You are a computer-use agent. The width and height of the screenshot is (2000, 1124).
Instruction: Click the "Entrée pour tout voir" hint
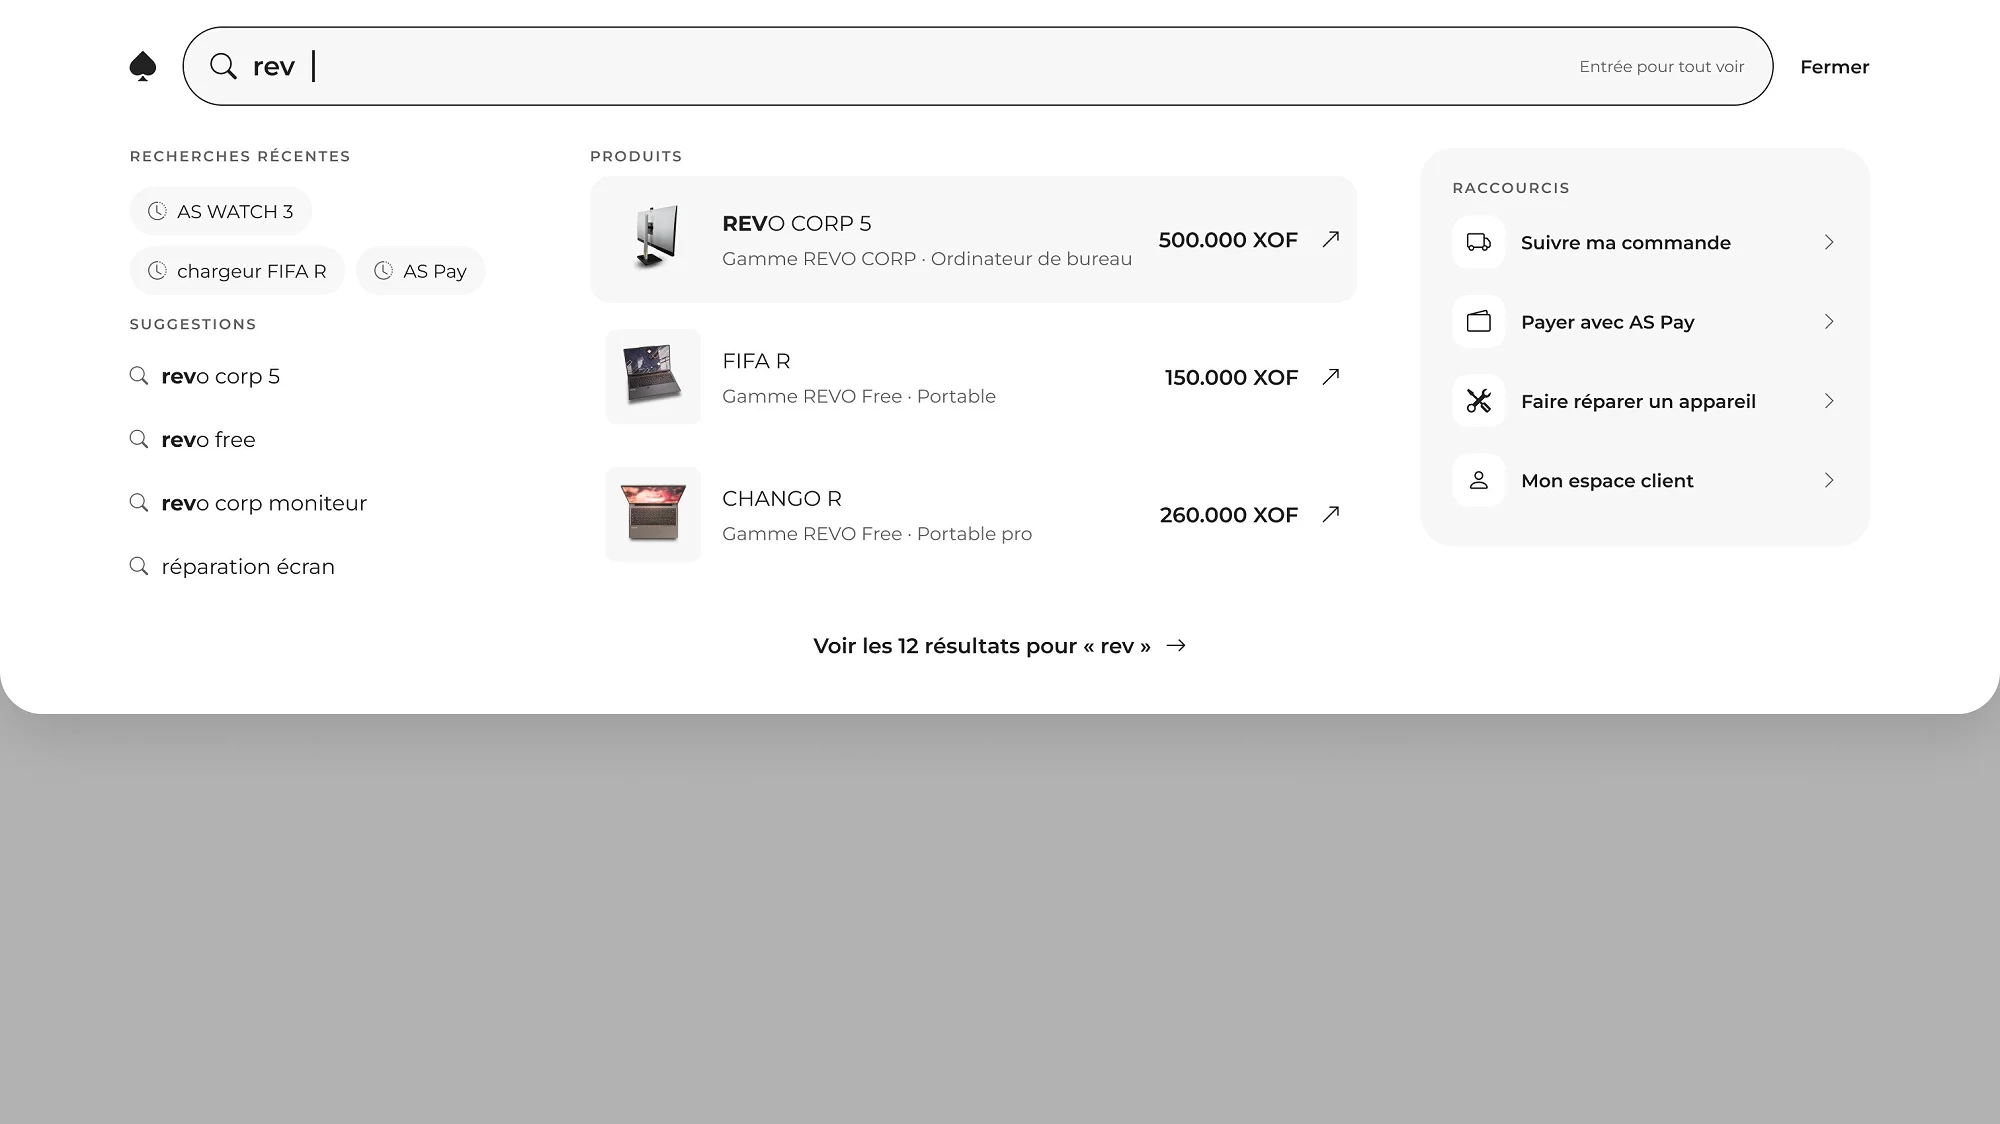(1661, 66)
